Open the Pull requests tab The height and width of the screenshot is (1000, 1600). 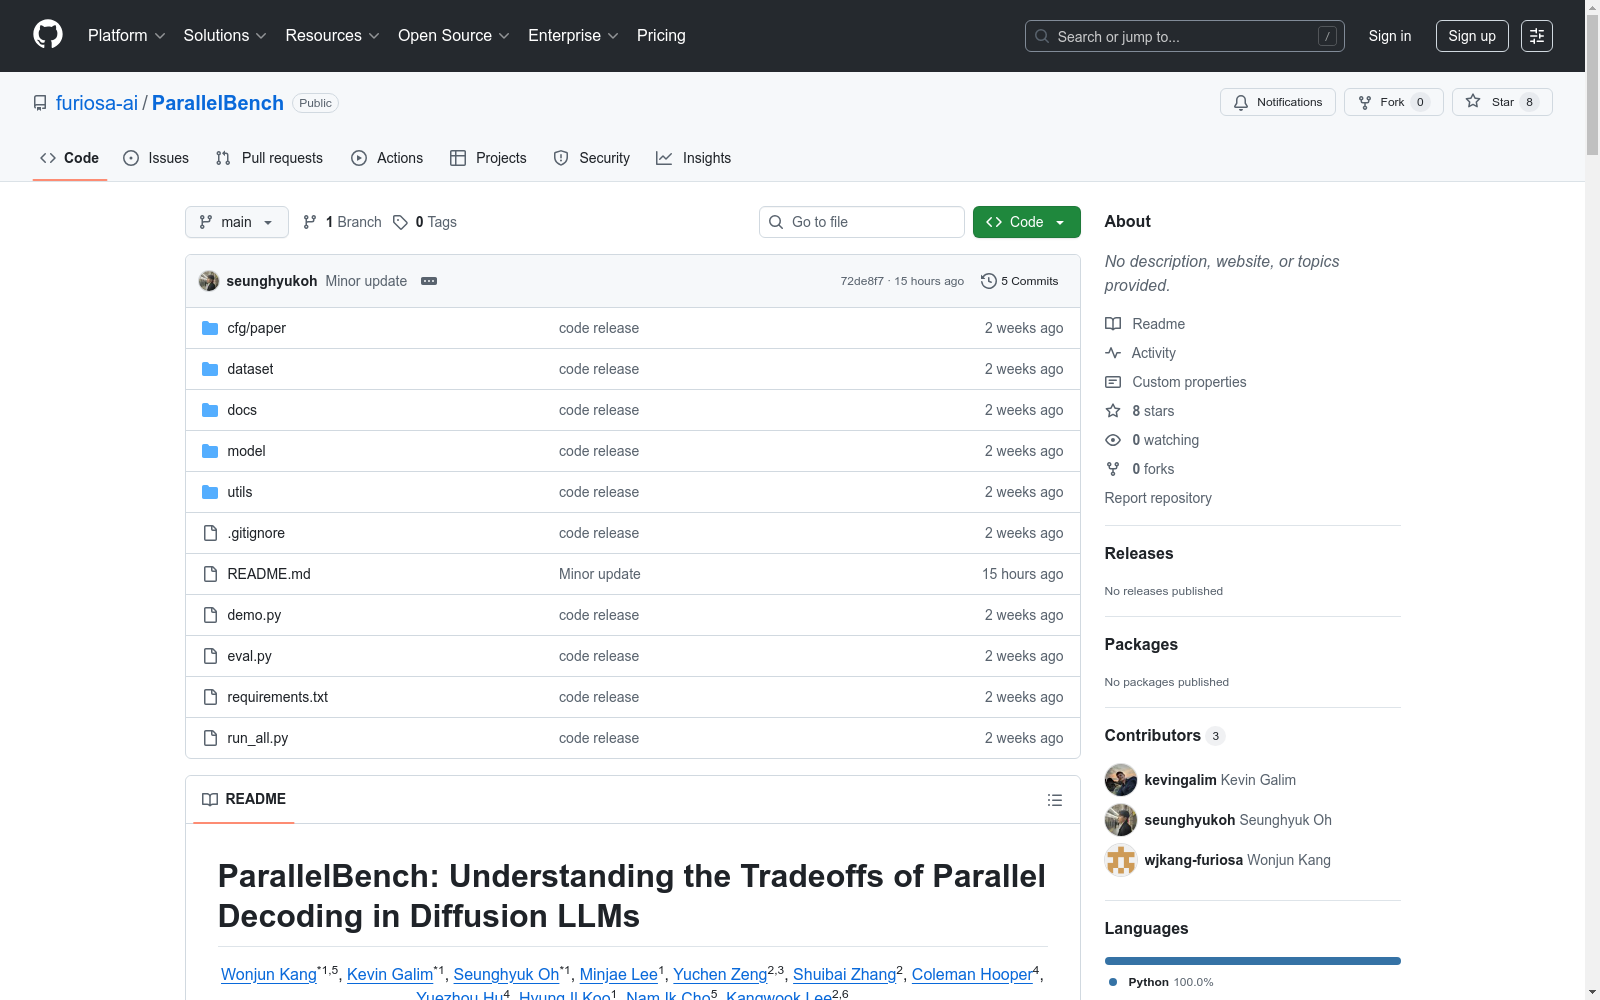[269, 158]
